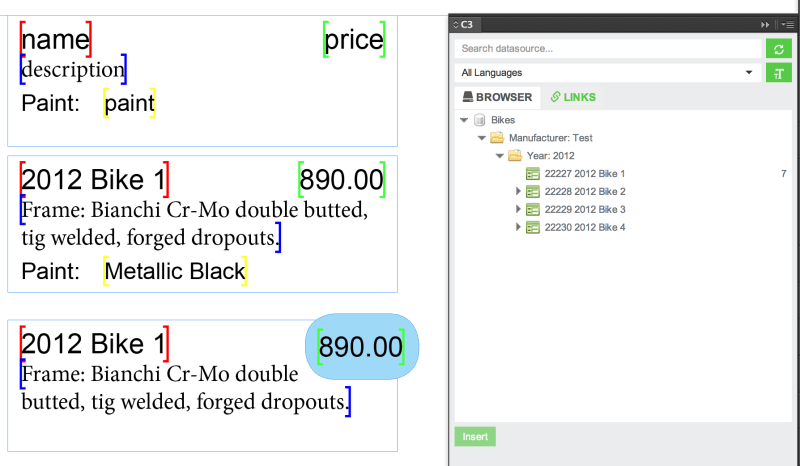Open the All Languages dropdown
800x466 pixels.
(x=607, y=73)
